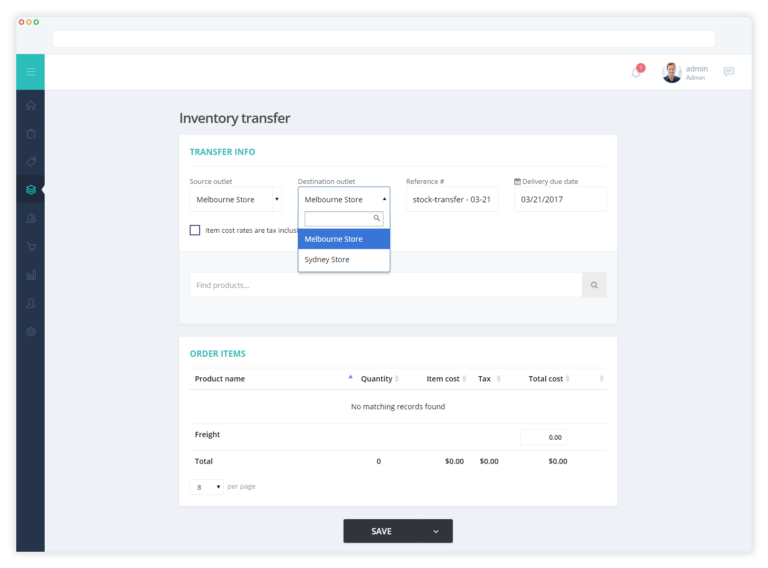The width and height of the screenshot is (768, 568).
Task: Edit the Reference # field
Action: pos(452,199)
